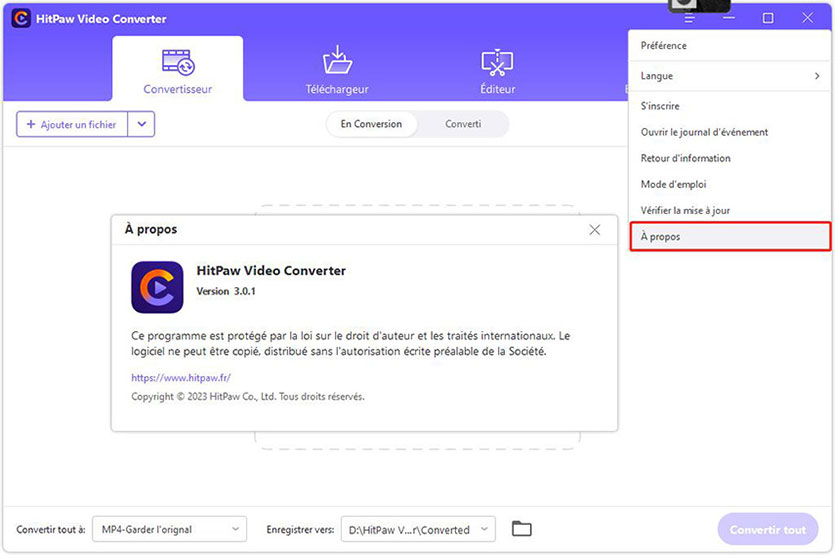Select the En Conversion toggle
The height and width of the screenshot is (555, 835).
[x=371, y=124]
